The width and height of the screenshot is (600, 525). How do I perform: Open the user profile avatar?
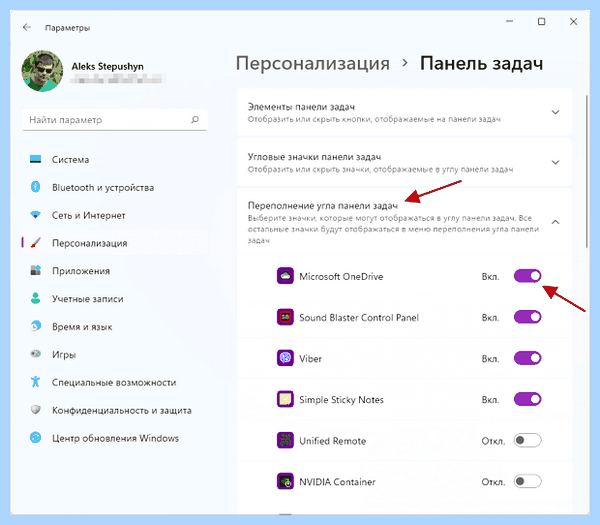pos(42,71)
